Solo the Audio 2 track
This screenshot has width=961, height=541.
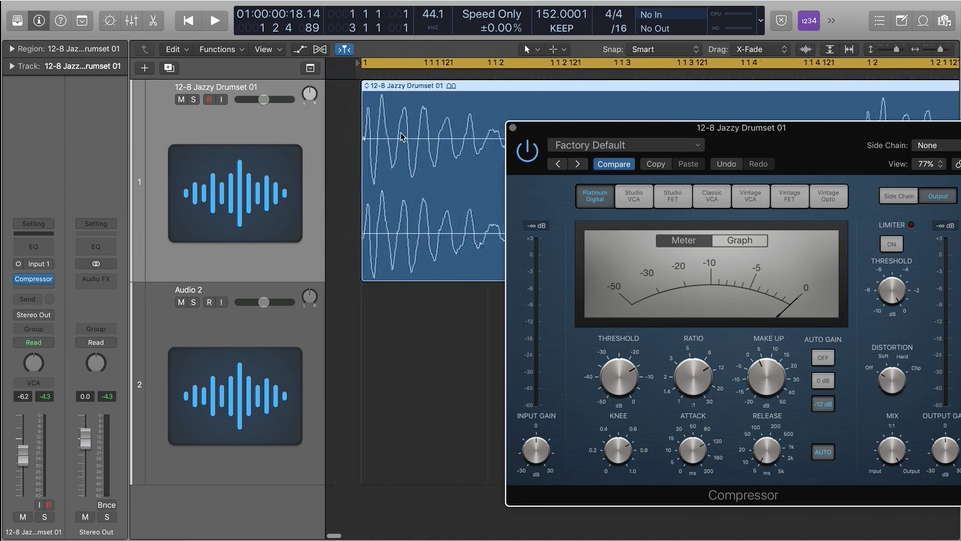click(x=193, y=302)
